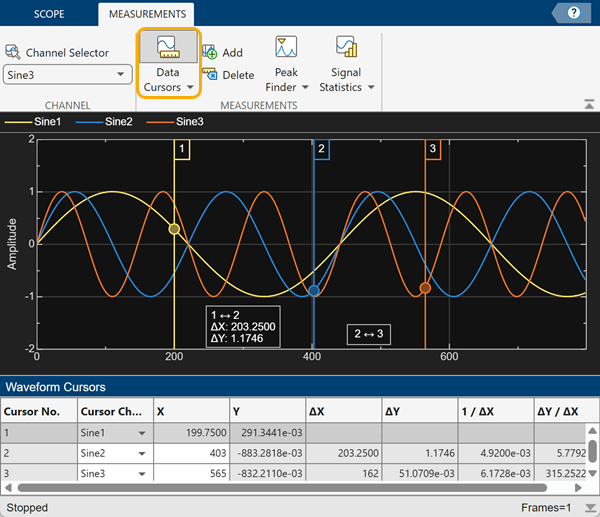Click the Y value 291.3441e-03 cell

[x=267, y=433]
